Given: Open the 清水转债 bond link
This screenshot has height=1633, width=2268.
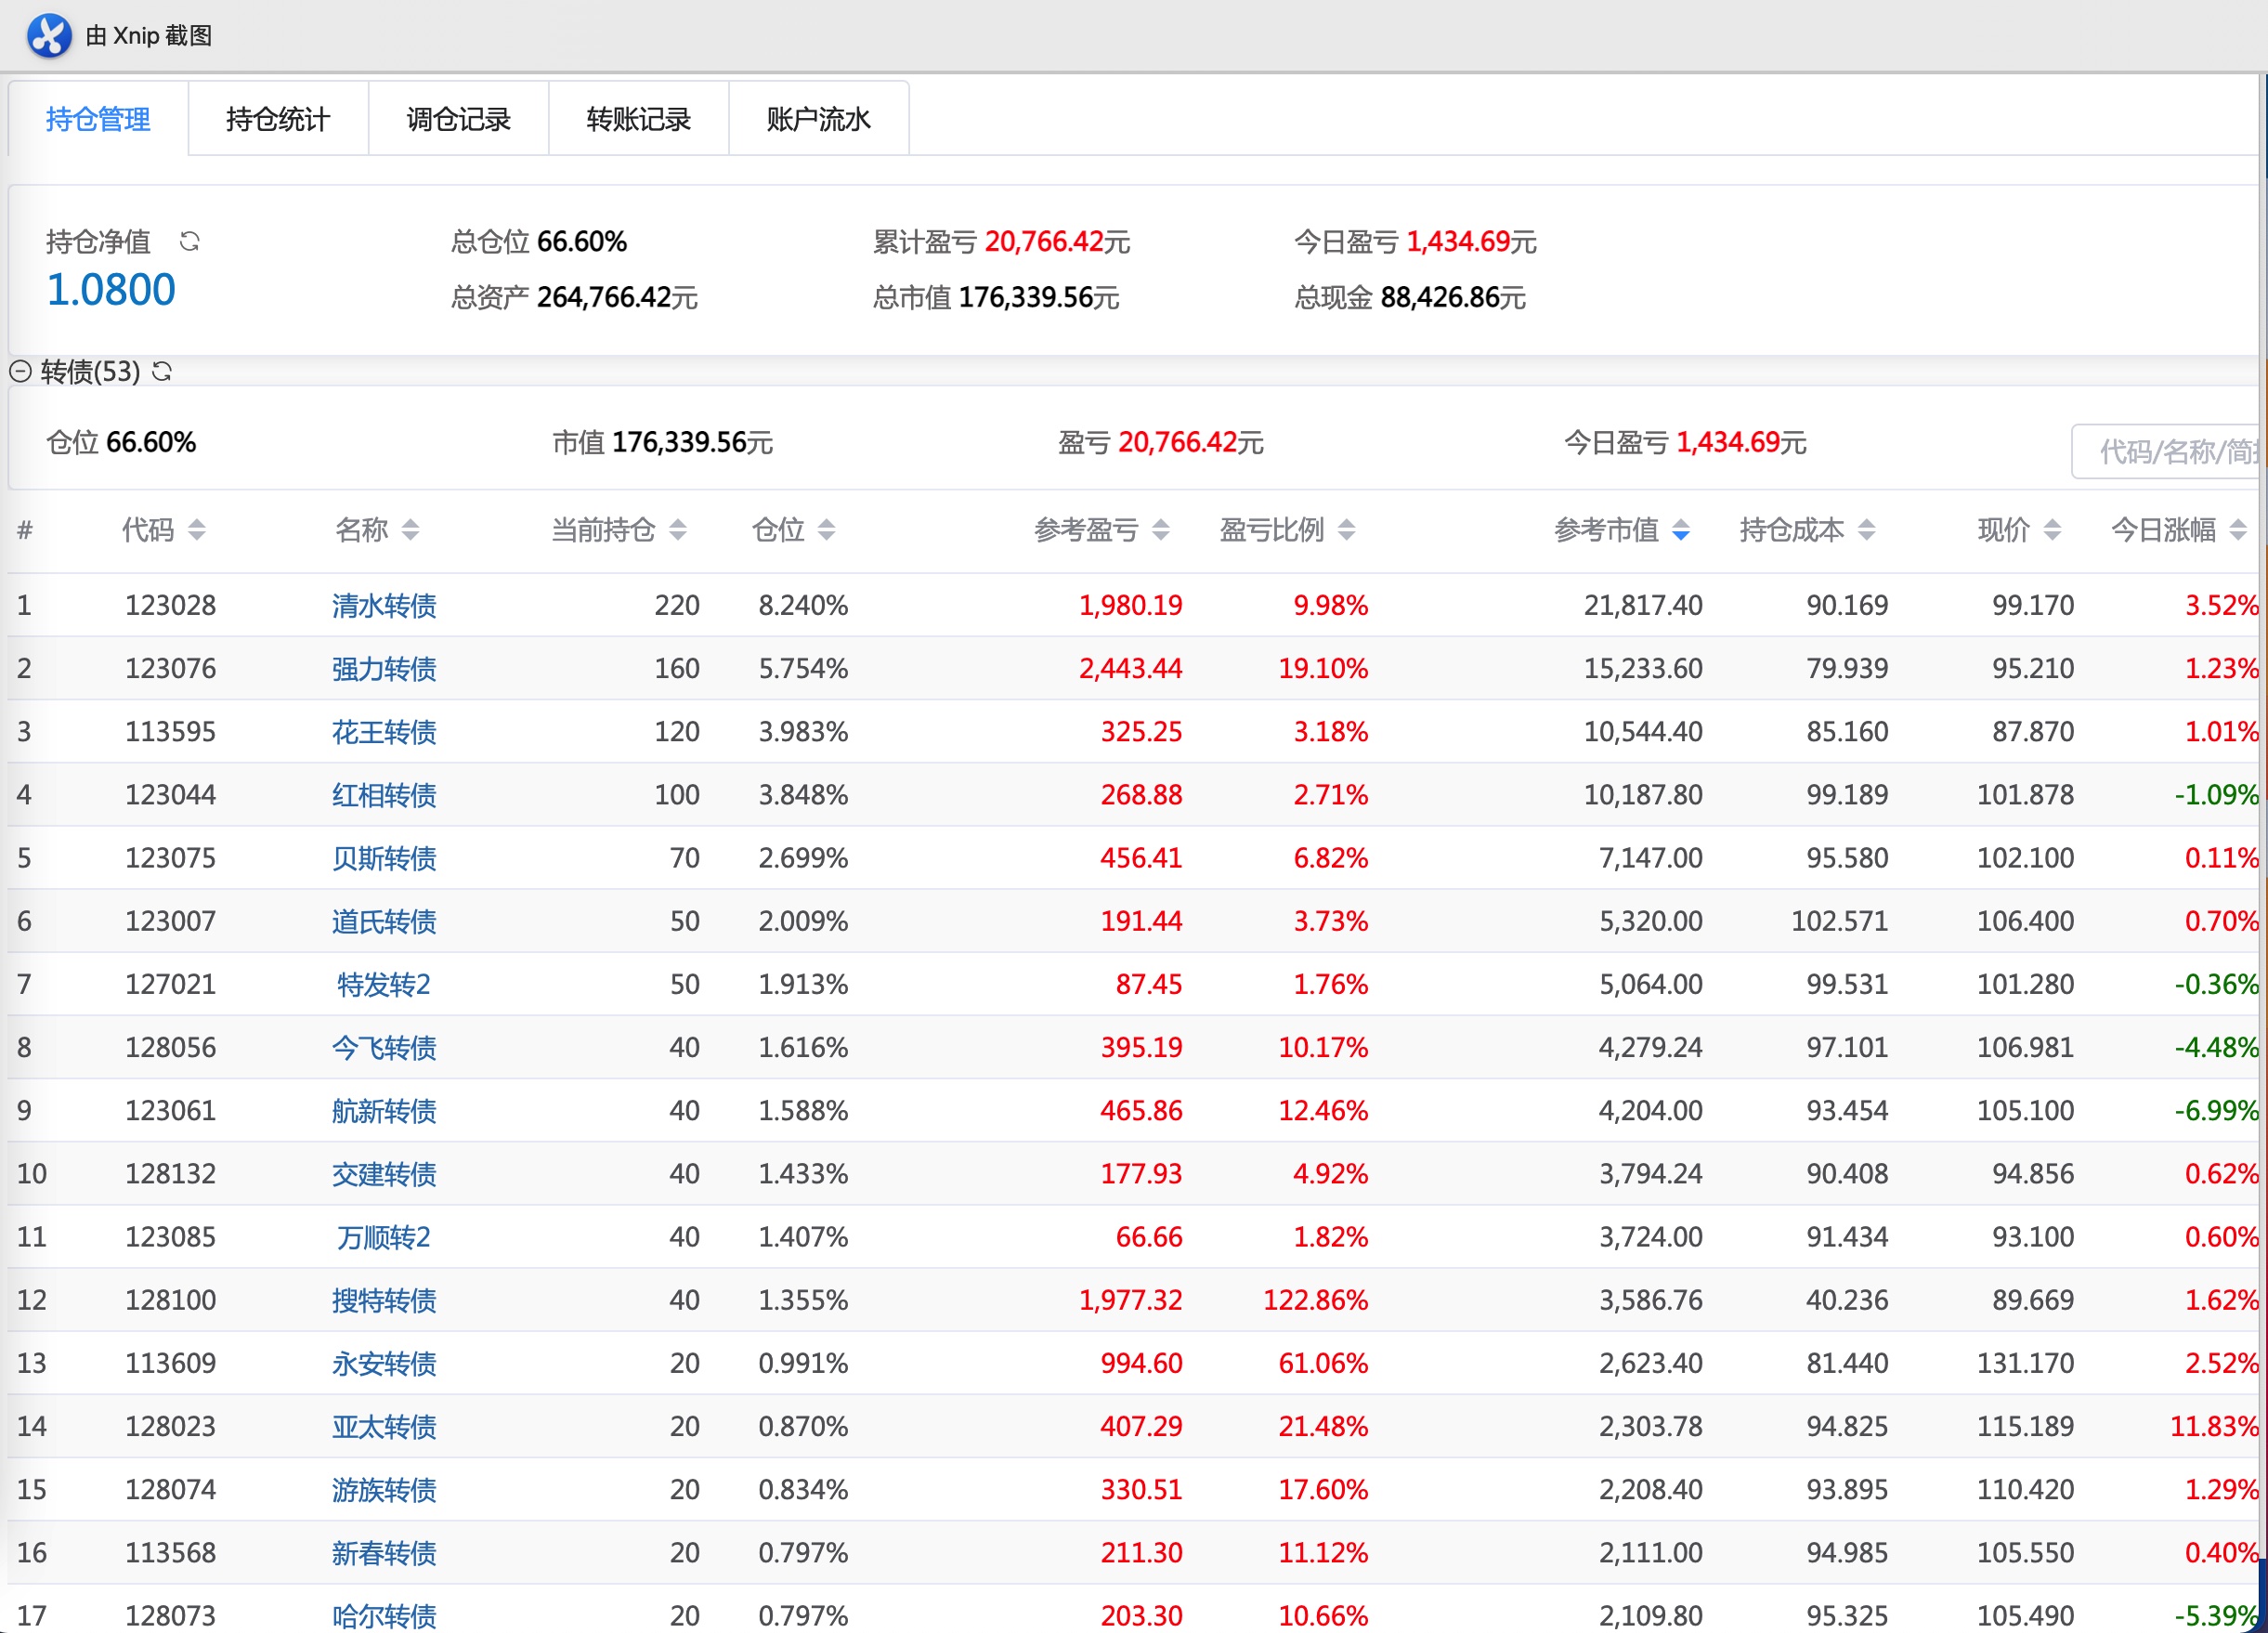Looking at the screenshot, I should pyautogui.click(x=384, y=605).
